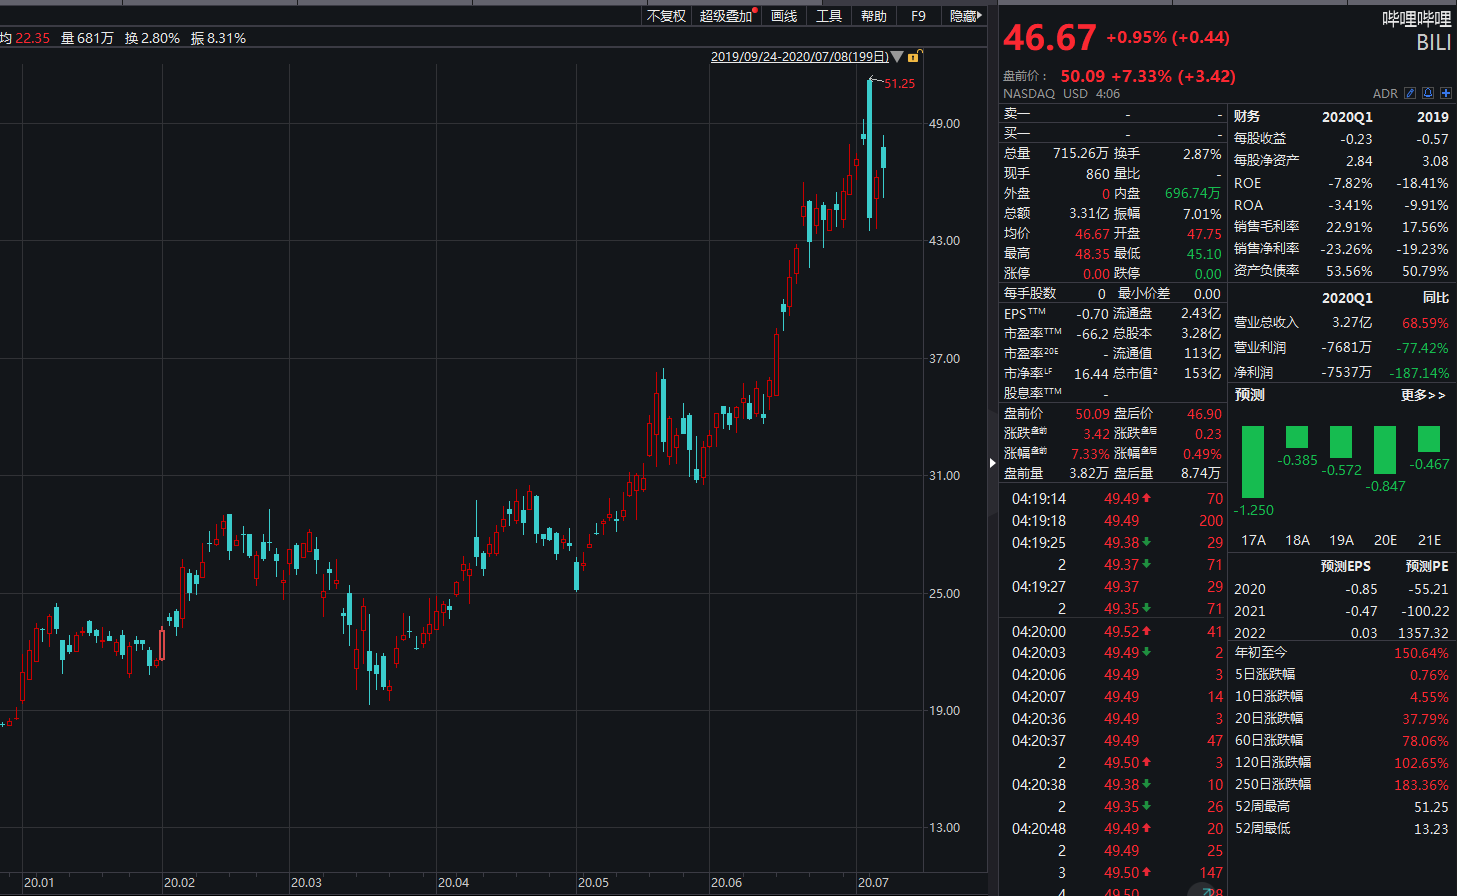Click the bell price-alert icon
Screen dimensions: 1457x896
click(x=1428, y=93)
